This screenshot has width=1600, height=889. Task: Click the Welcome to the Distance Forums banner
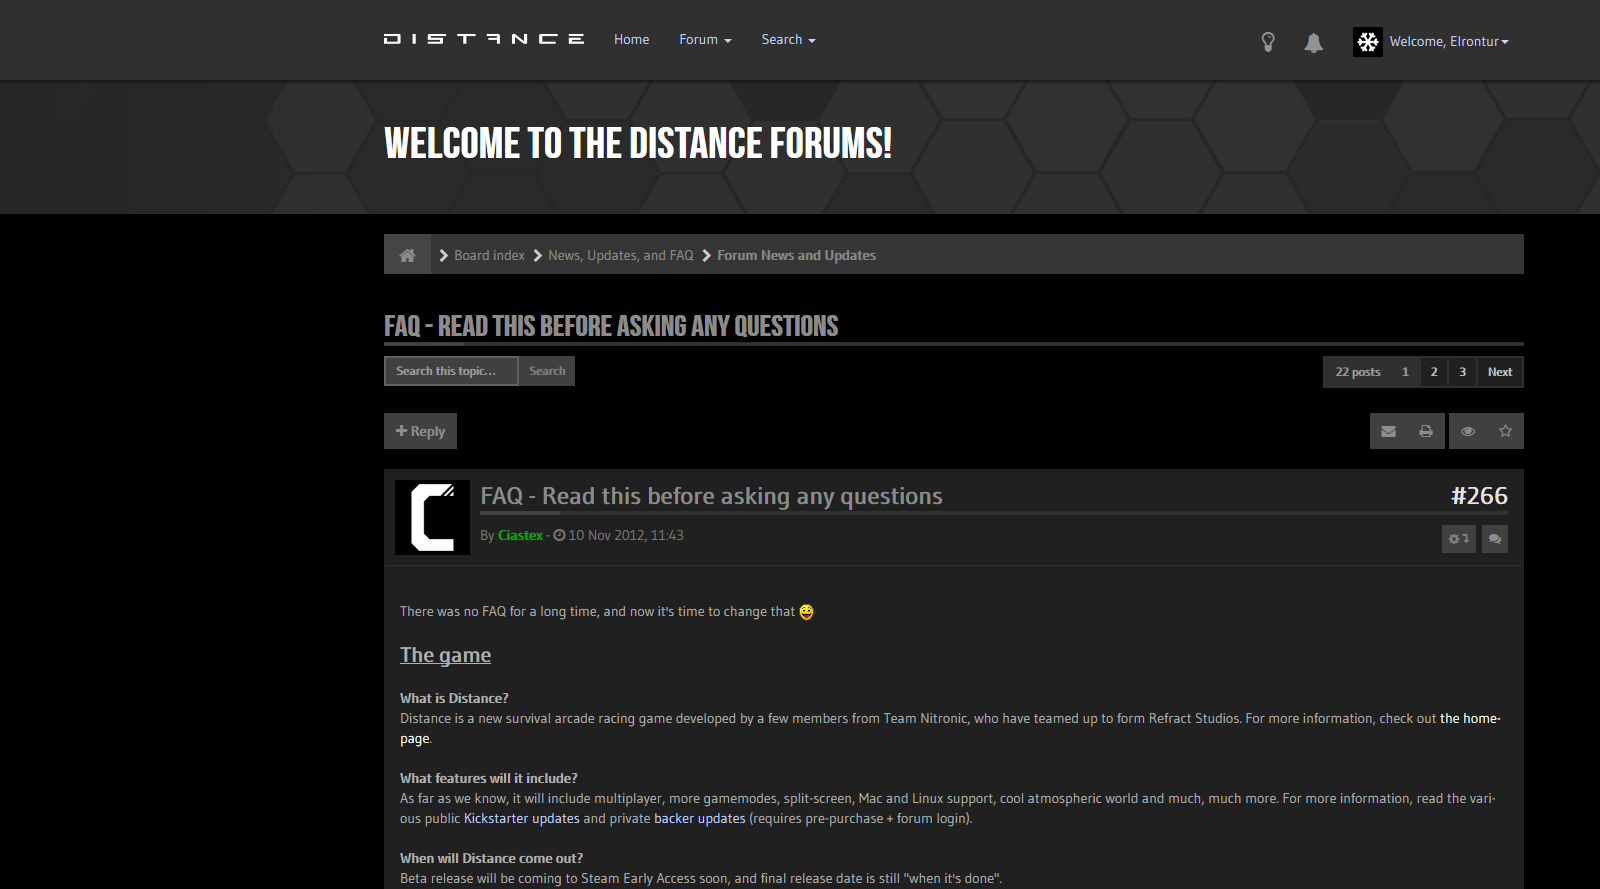[x=638, y=143]
